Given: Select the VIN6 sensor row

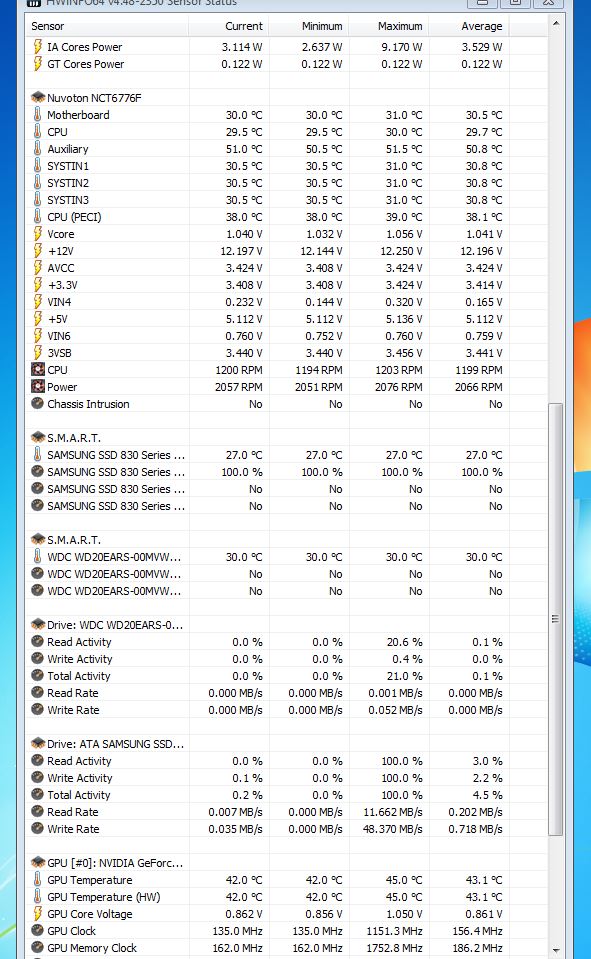Looking at the screenshot, I should [268, 336].
